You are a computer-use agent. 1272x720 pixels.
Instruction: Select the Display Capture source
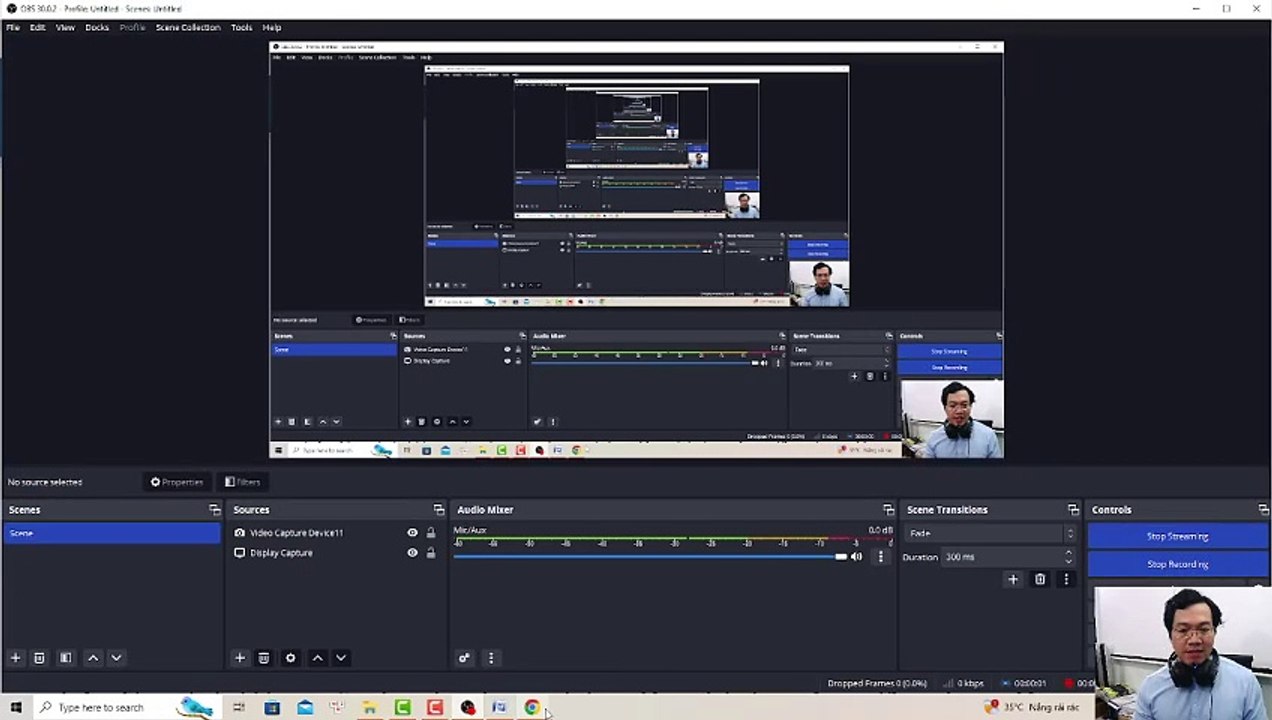click(x=281, y=553)
